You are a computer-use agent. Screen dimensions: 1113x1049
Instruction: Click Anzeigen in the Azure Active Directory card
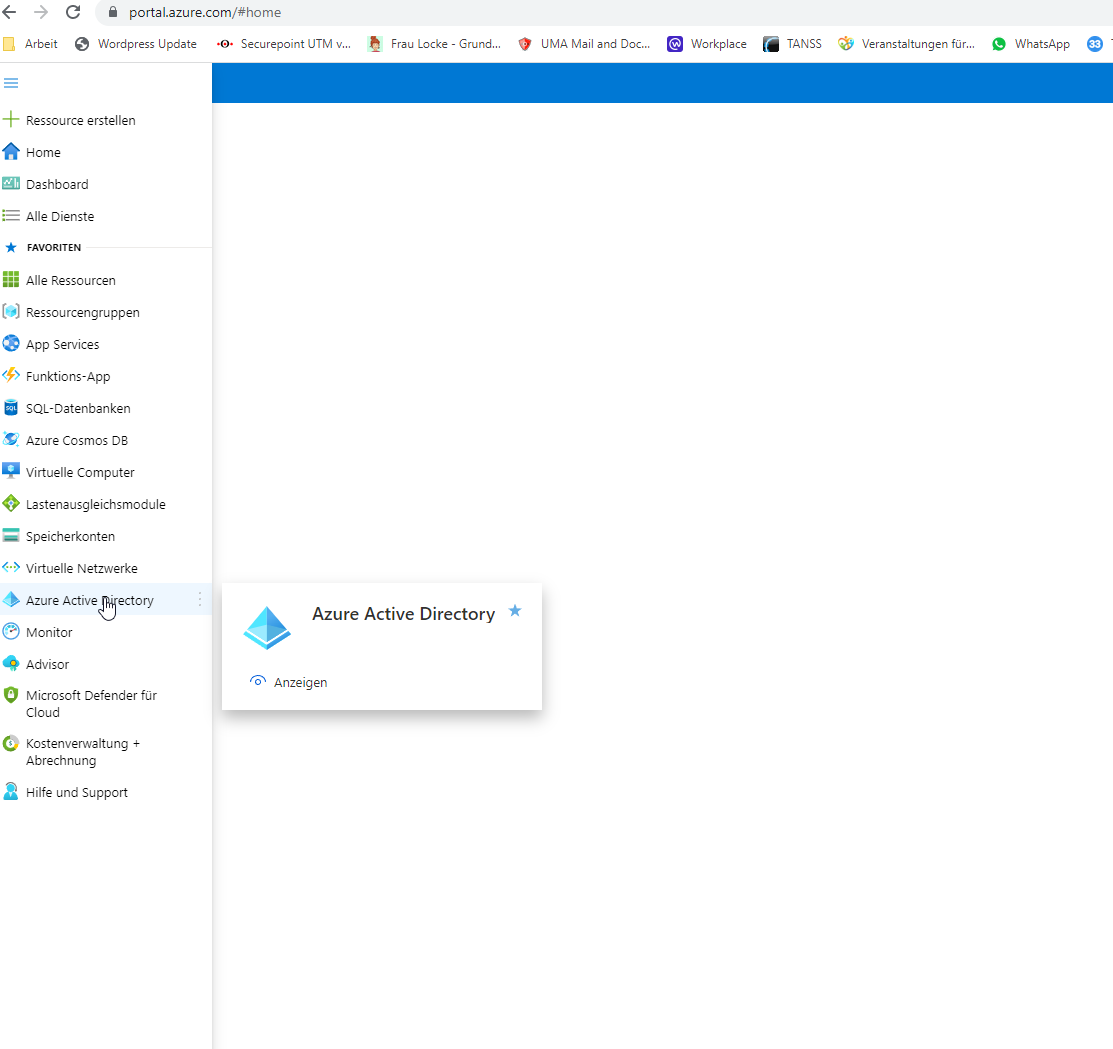300,683
